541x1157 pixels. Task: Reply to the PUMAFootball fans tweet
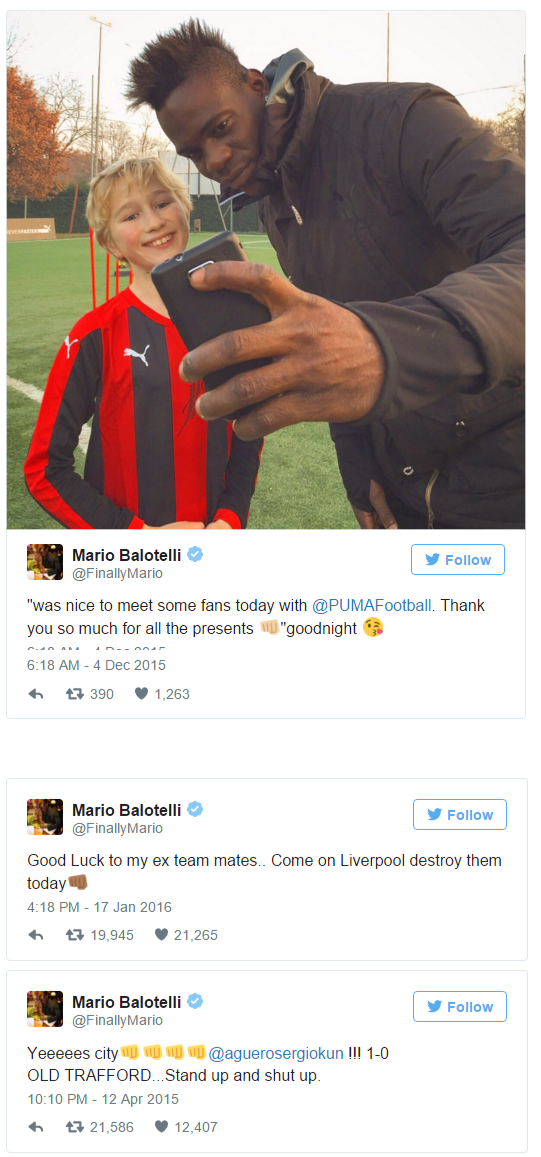35,694
